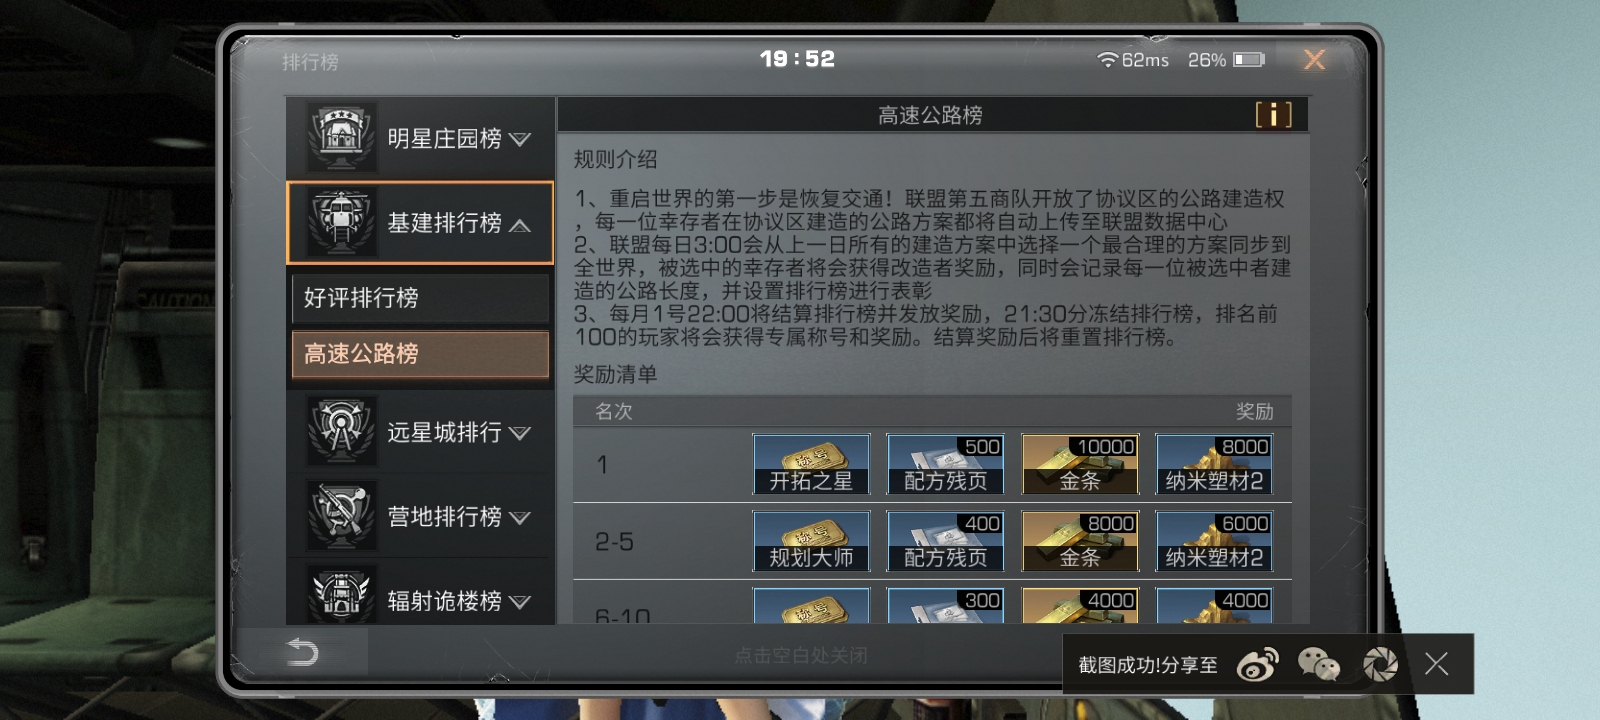Screen dimensions: 1600x720
Task: Select the 高速公路榜 sub-tab
Action: 420,354
